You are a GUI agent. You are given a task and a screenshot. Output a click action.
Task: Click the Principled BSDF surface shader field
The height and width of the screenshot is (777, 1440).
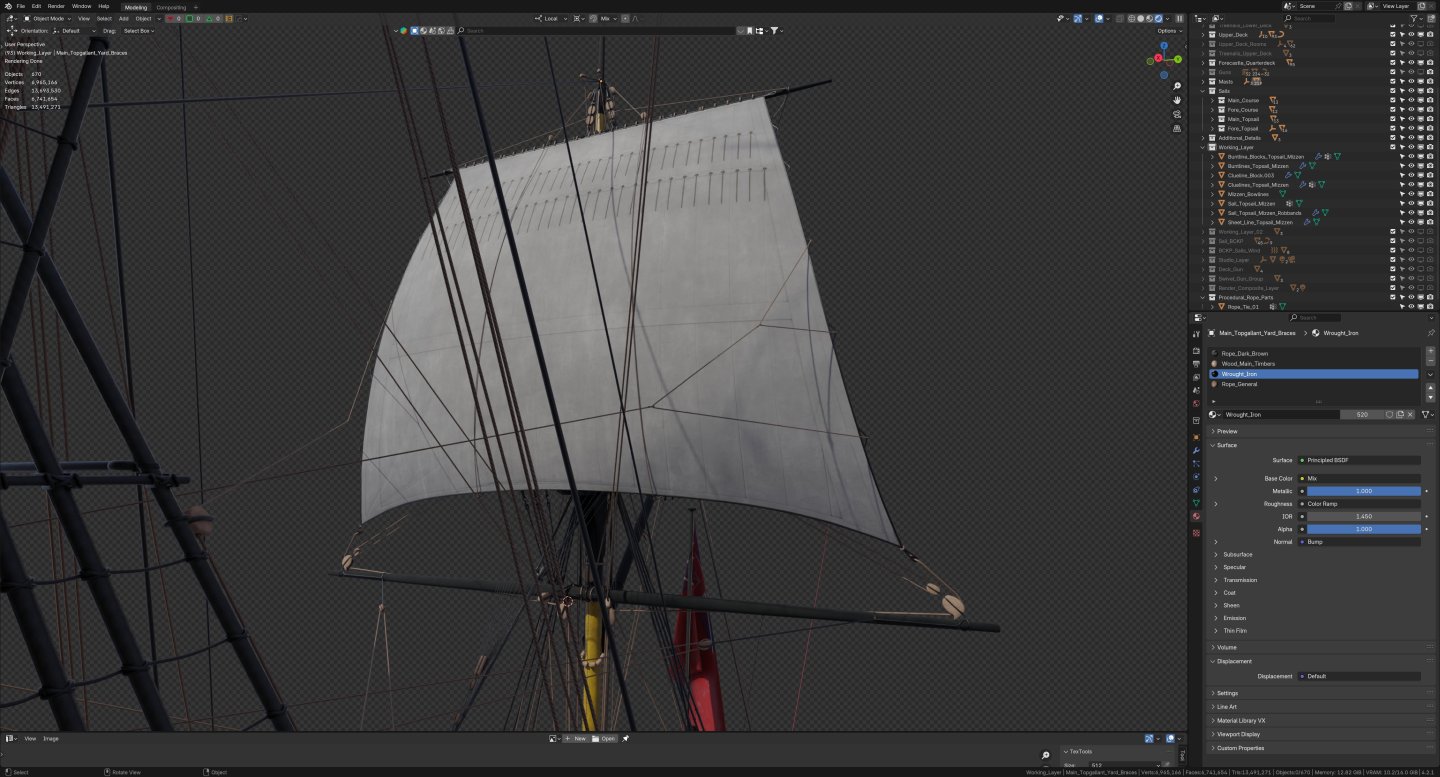click(x=1359, y=460)
